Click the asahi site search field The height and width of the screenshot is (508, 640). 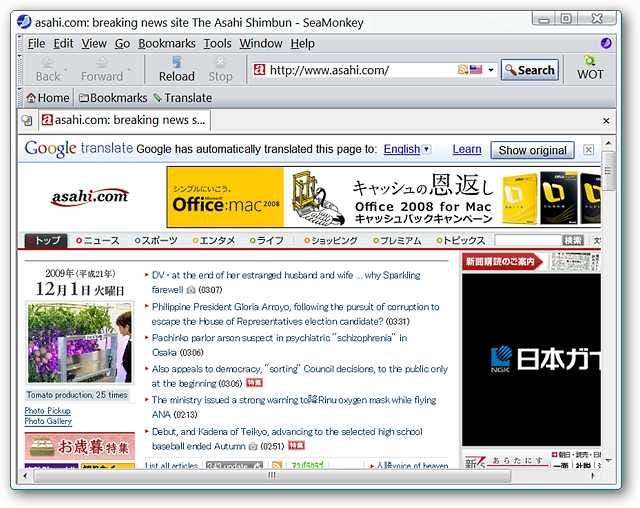point(528,240)
